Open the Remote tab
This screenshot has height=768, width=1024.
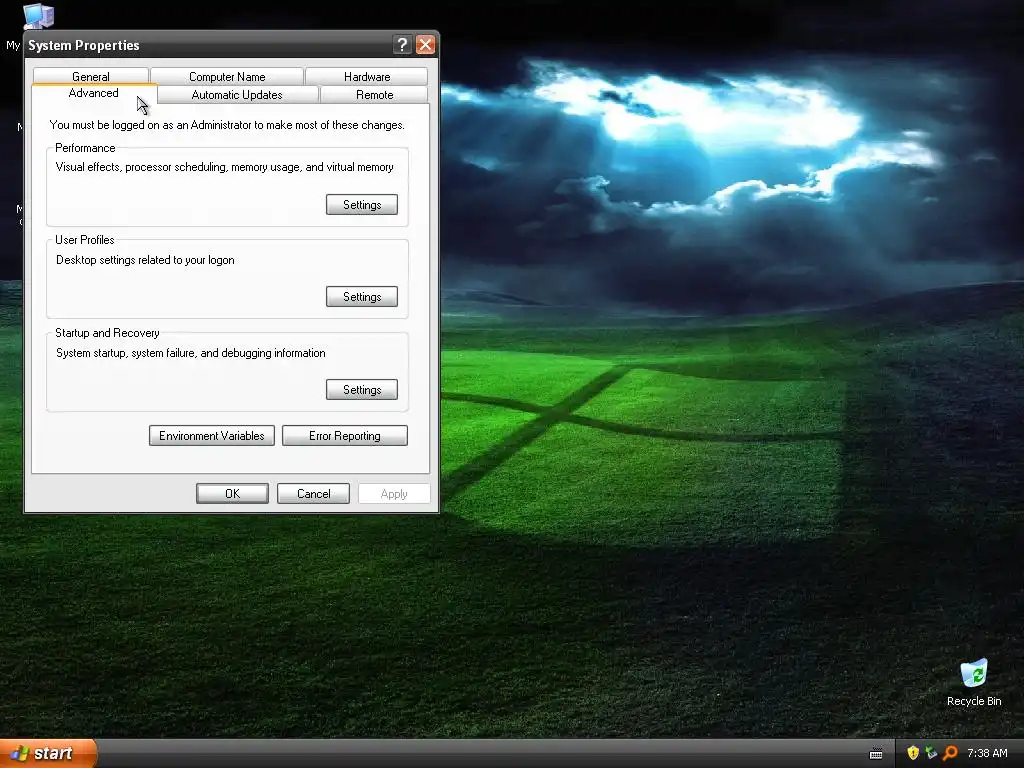[374, 95]
